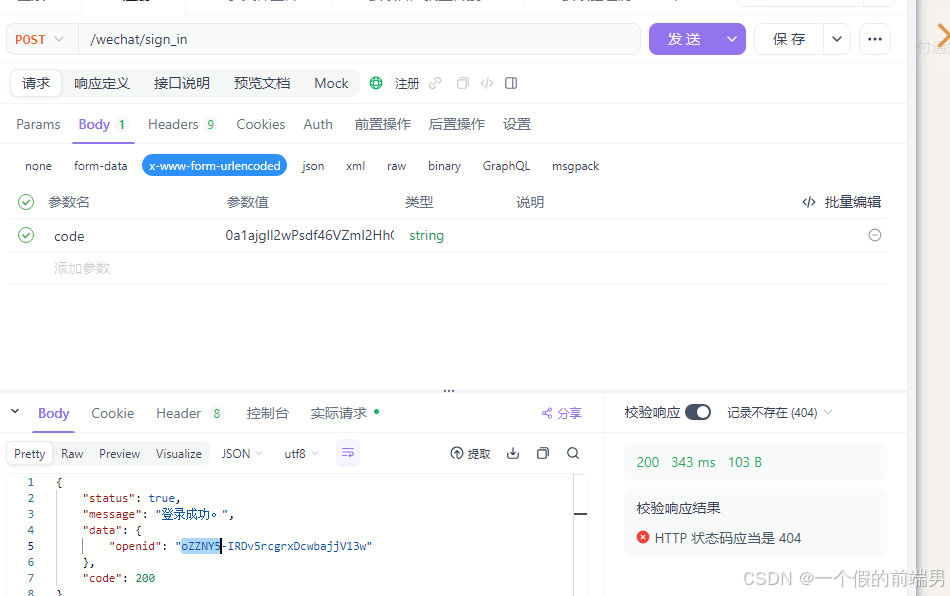950x596 pixels.
Task: Open the JSON format dropdown
Action: pos(242,453)
